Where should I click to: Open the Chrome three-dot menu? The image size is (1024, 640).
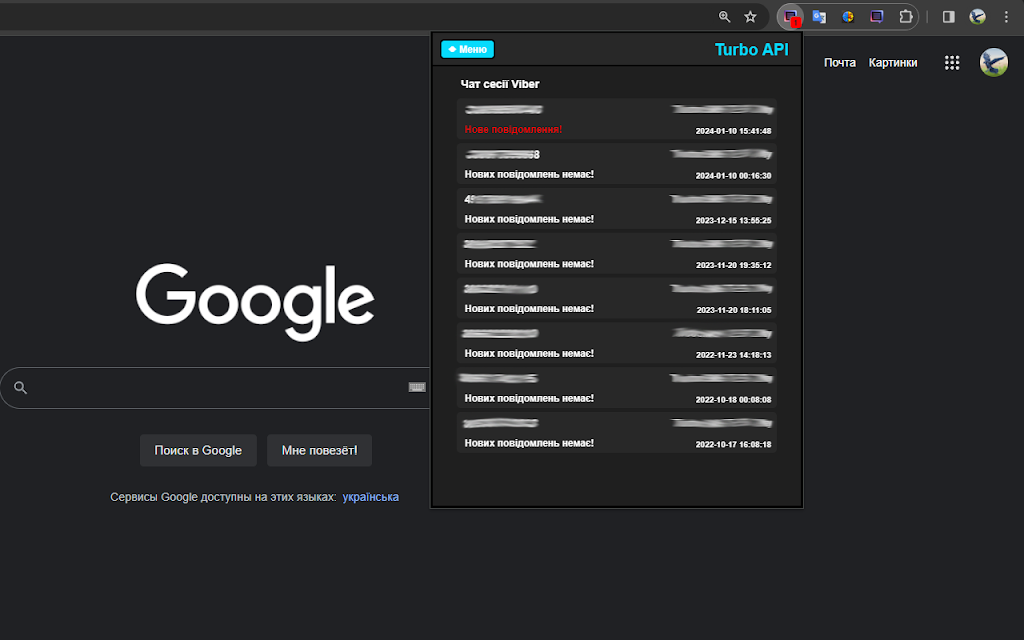[x=1006, y=17]
